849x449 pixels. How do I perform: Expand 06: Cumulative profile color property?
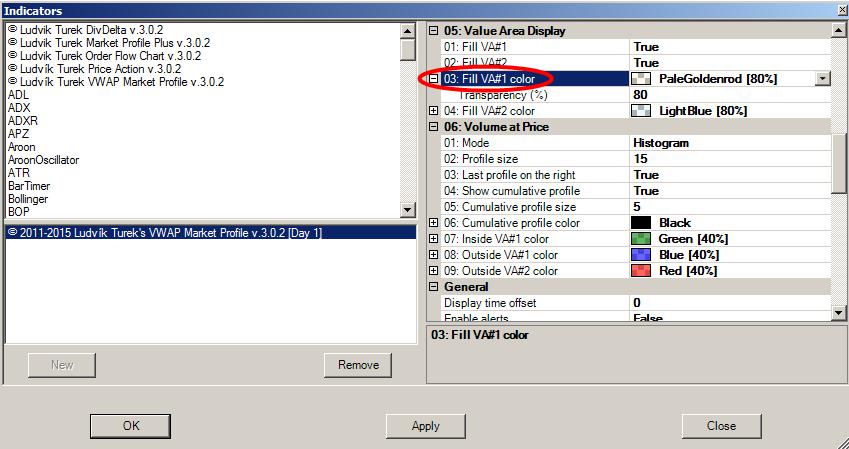(433, 223)
